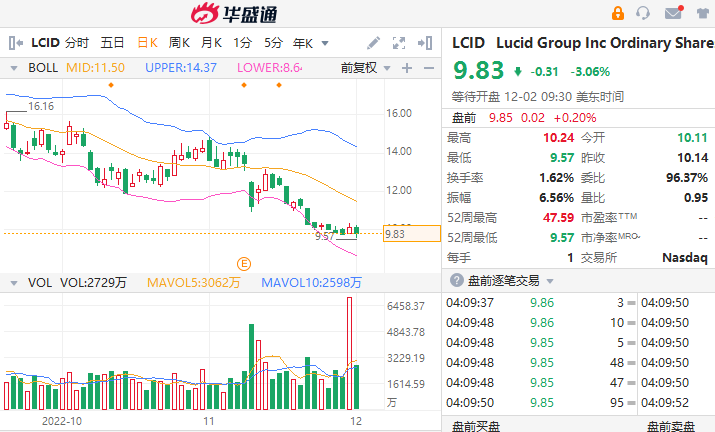
Task: Switch to 分时 chart tab
Action: pos(77,43)
